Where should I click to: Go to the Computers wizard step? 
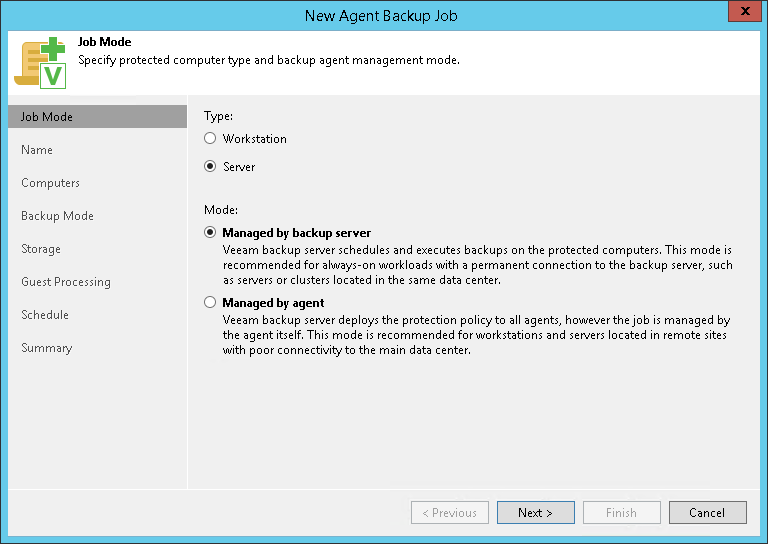pos(50,183)
